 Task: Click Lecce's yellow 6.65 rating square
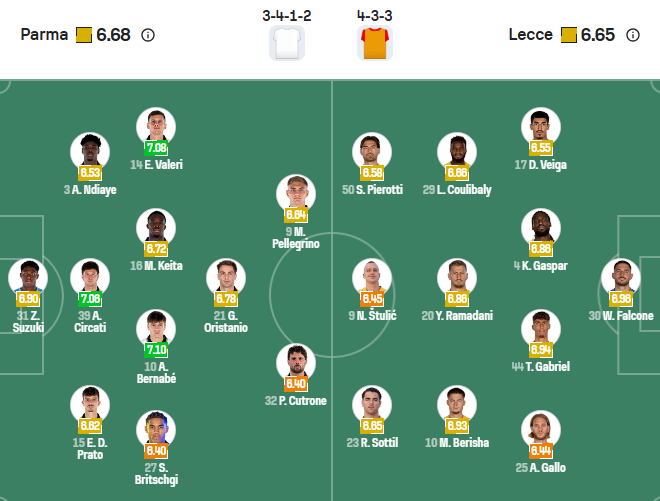click(x=568, y=35)
